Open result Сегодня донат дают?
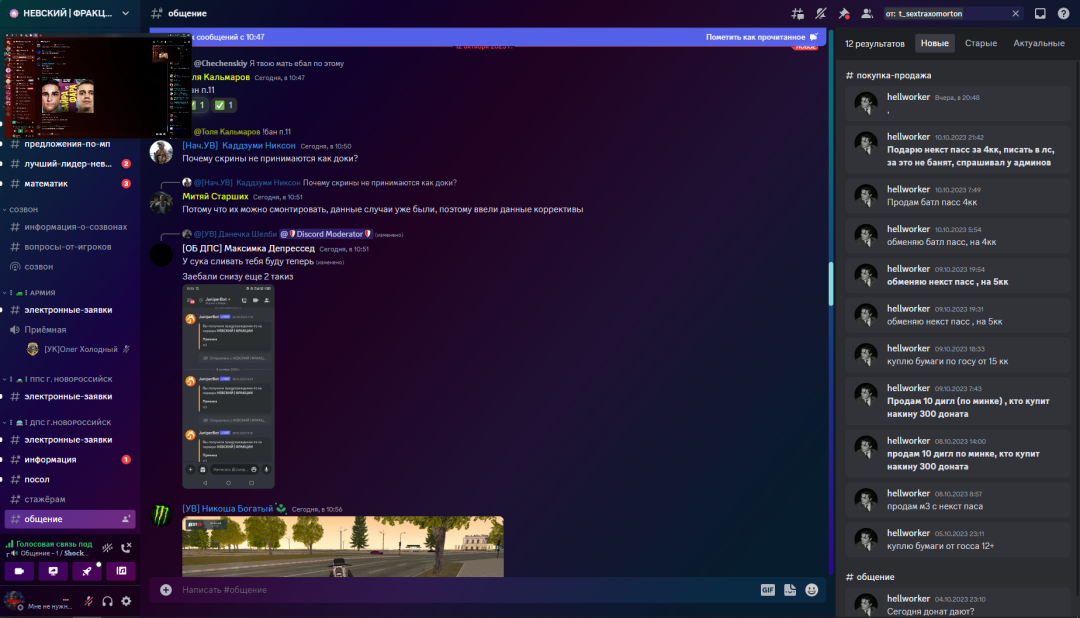 point(959,605)
